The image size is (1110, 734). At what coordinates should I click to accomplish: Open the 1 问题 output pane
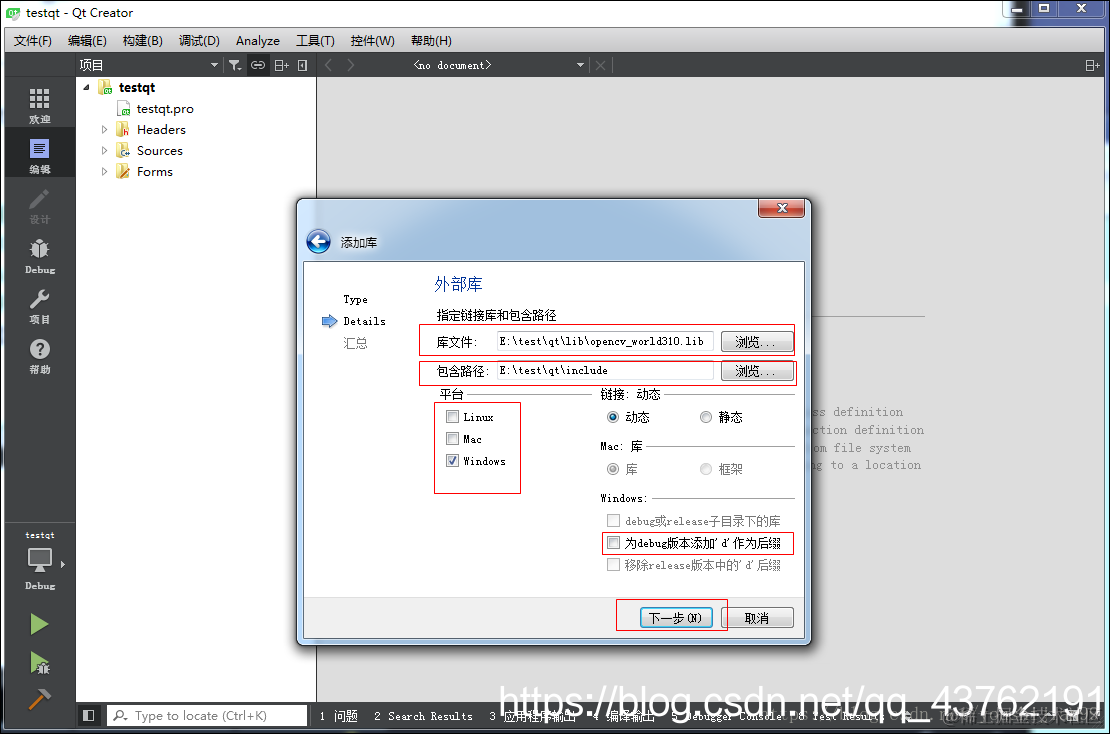pos(338,716)
